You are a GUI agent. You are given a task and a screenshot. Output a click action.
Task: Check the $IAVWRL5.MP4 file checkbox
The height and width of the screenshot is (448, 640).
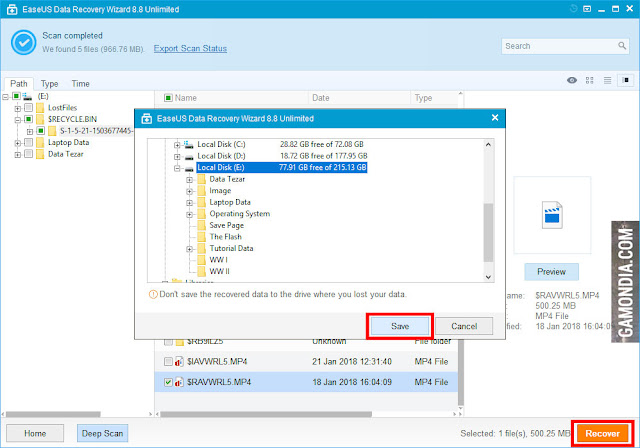pos(168,362)
